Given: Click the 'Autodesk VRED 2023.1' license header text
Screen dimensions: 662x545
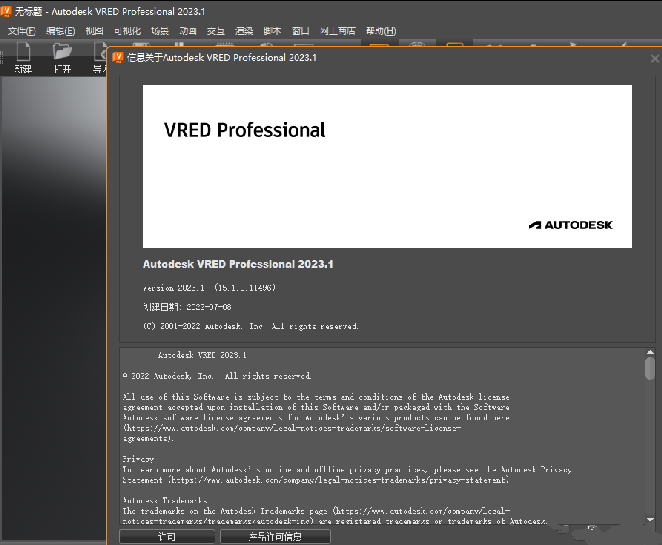Looking at the screenshot, I should pyautogui.click(x=202, y=355).
